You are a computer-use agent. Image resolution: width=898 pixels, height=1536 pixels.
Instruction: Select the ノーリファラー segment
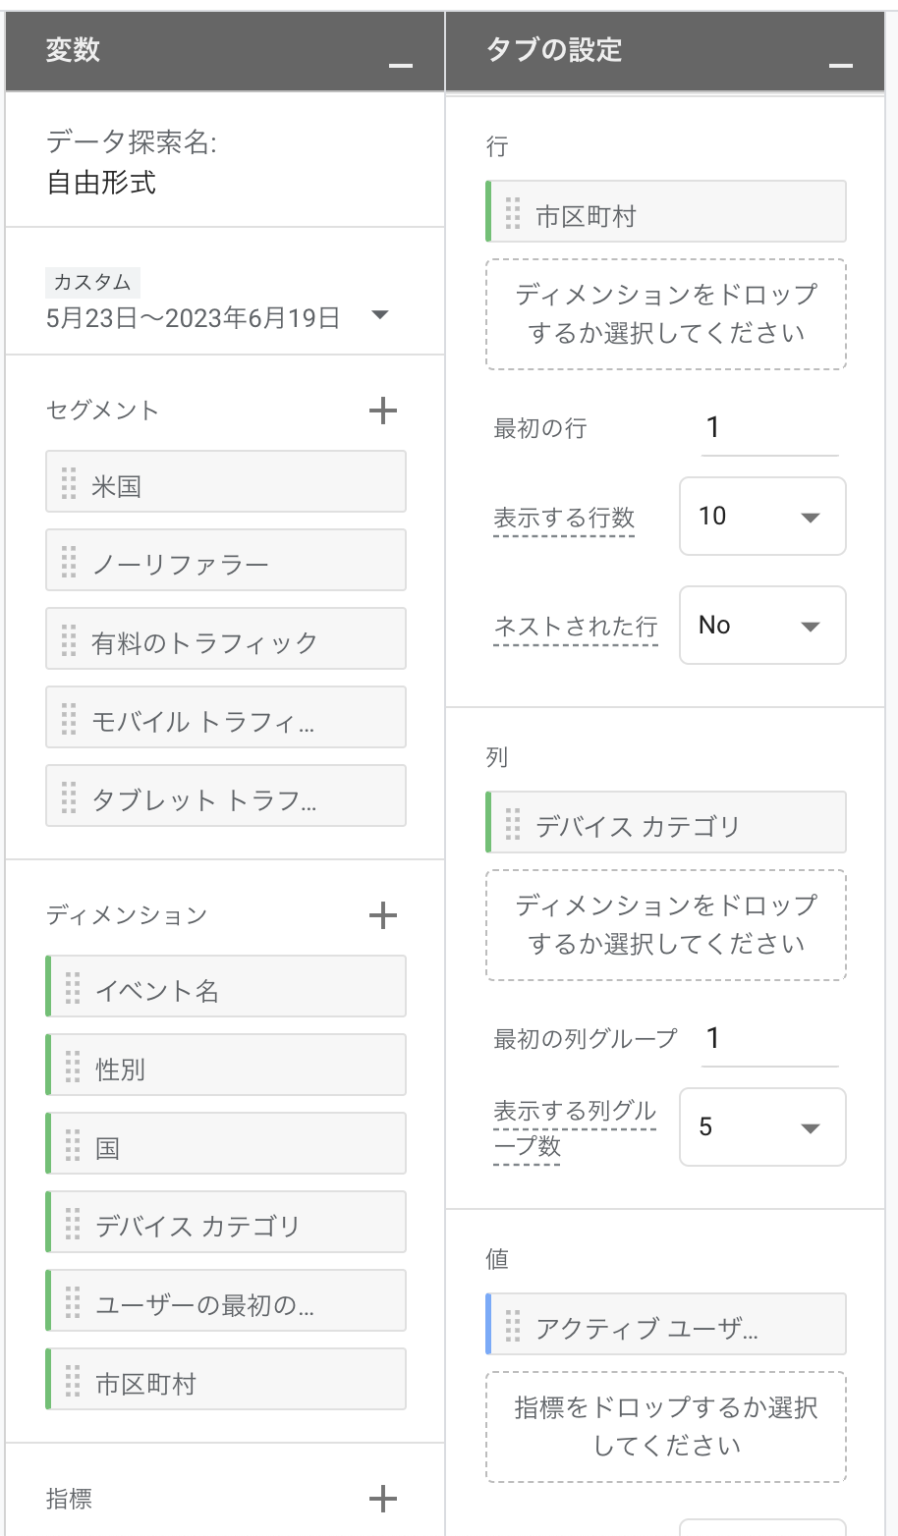coord(226,562)
